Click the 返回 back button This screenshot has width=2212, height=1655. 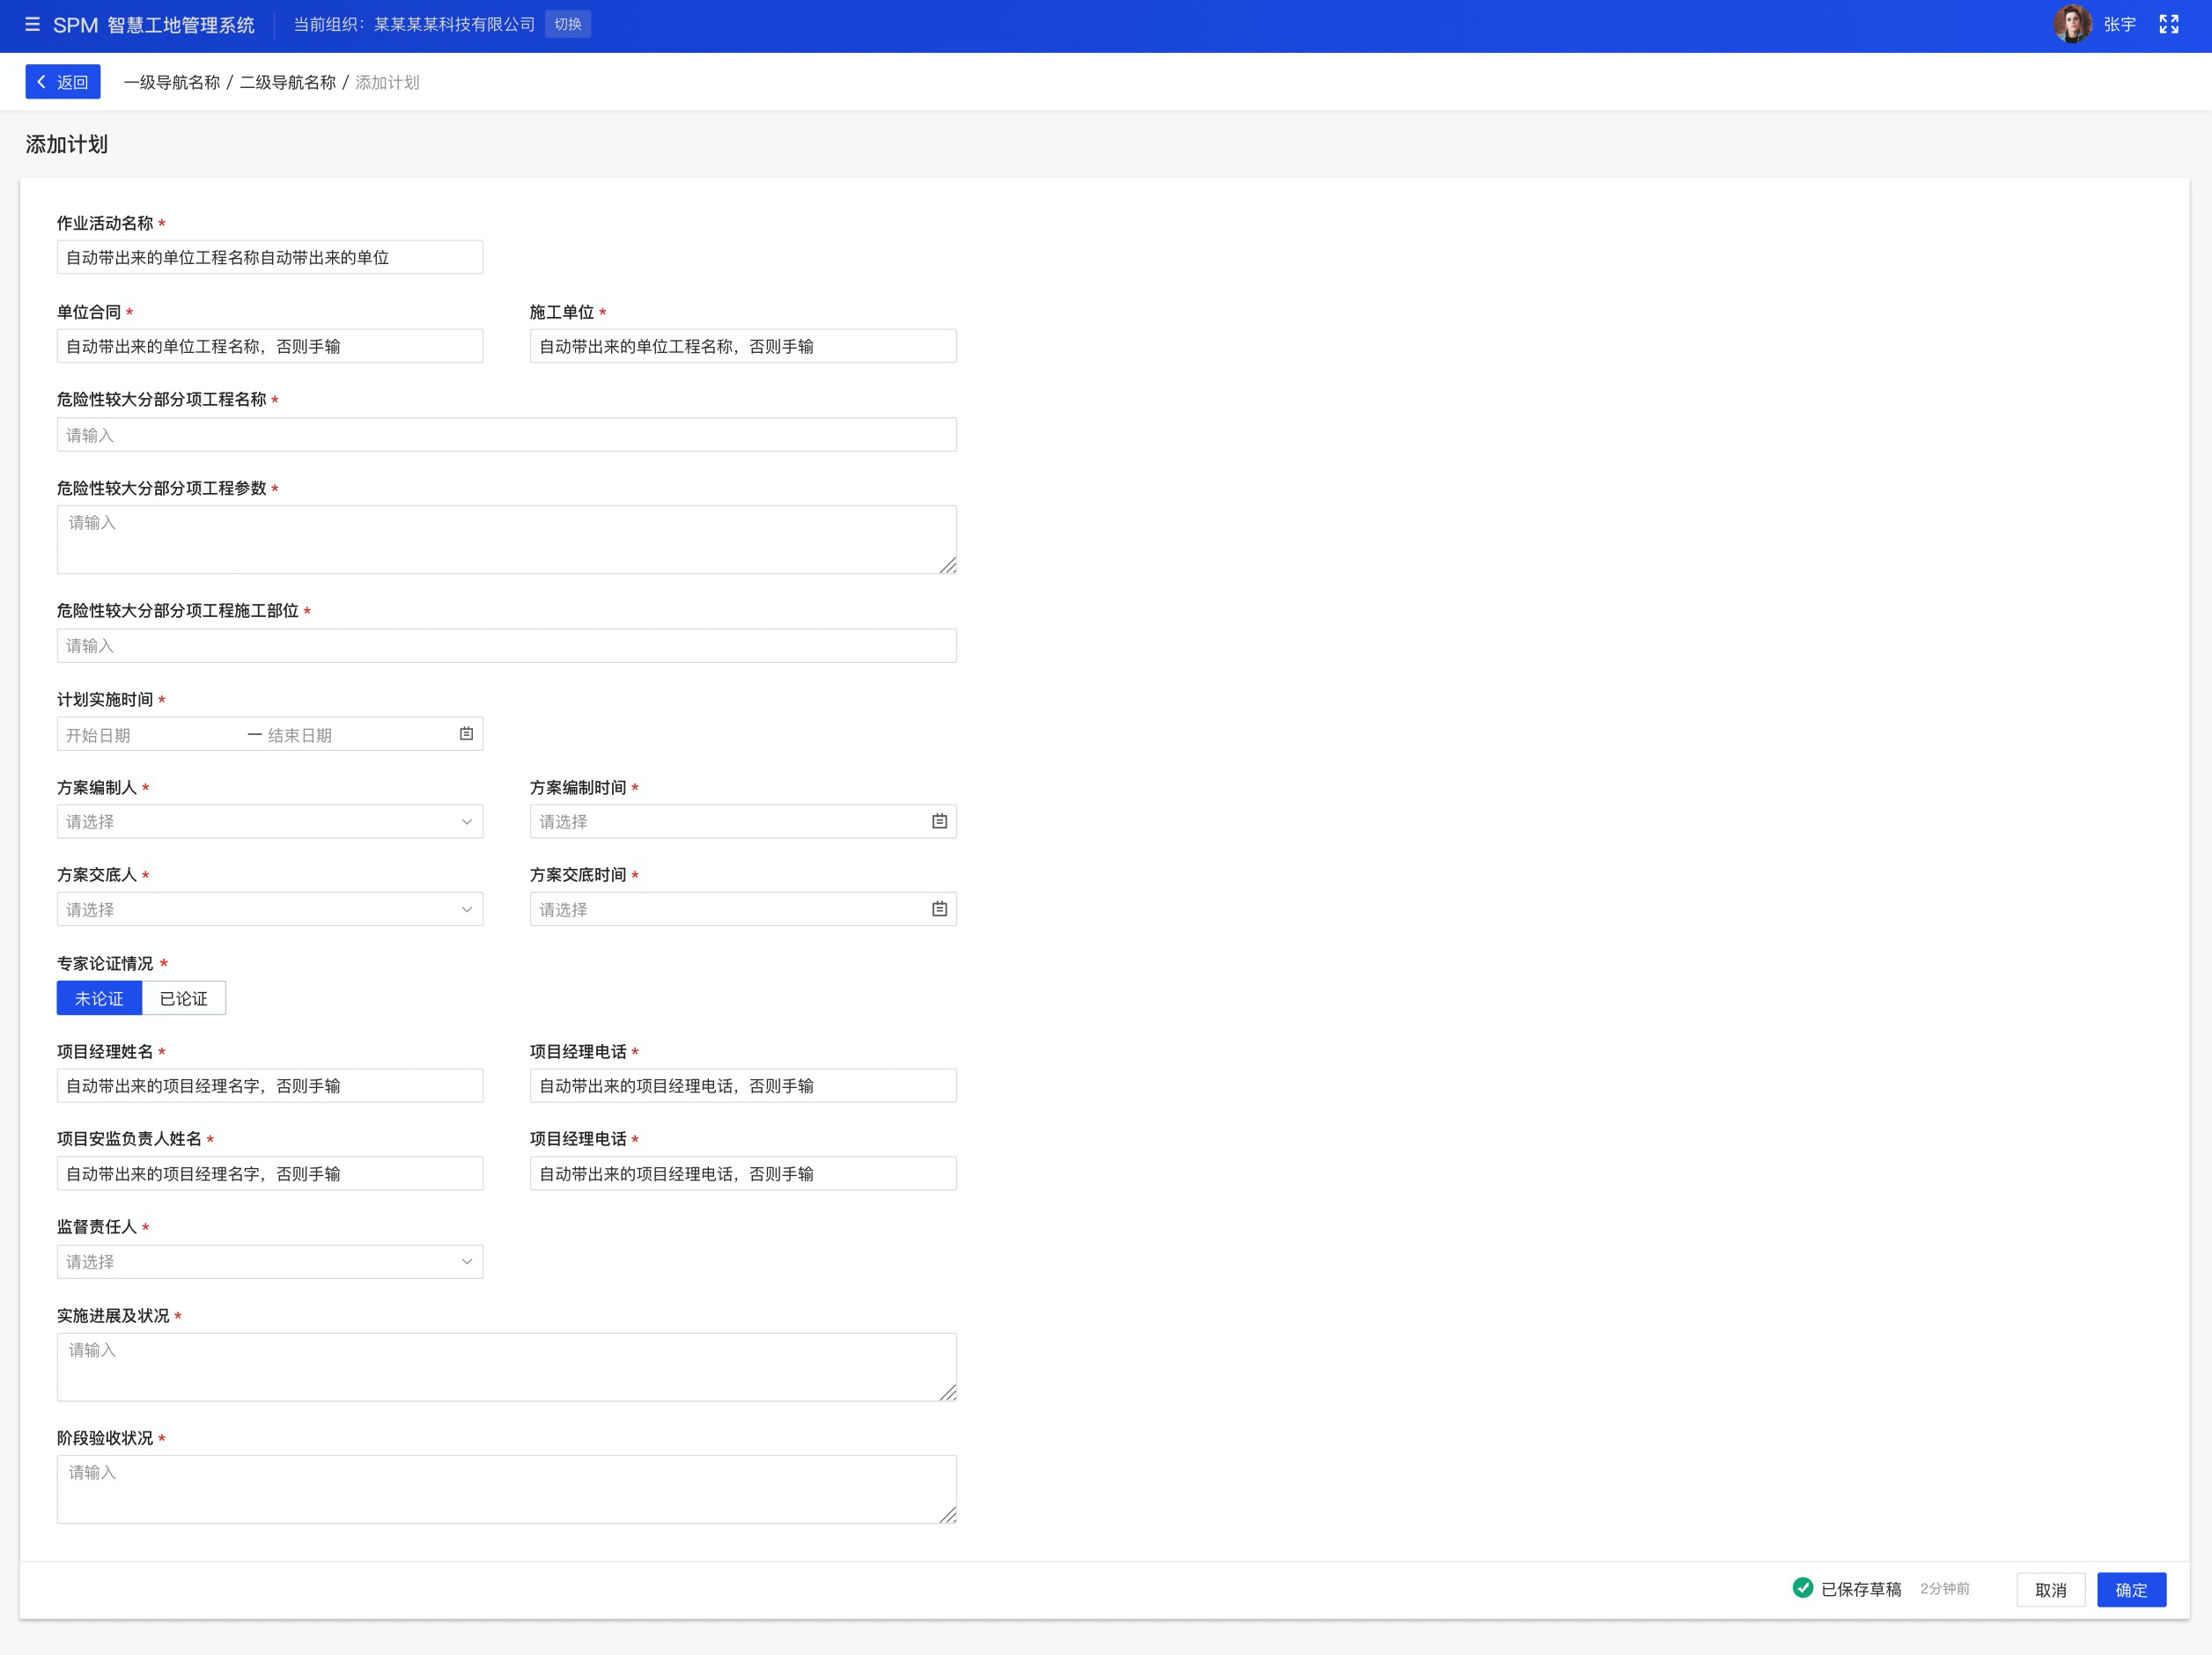pyautogui.click(x=63, y=82)
